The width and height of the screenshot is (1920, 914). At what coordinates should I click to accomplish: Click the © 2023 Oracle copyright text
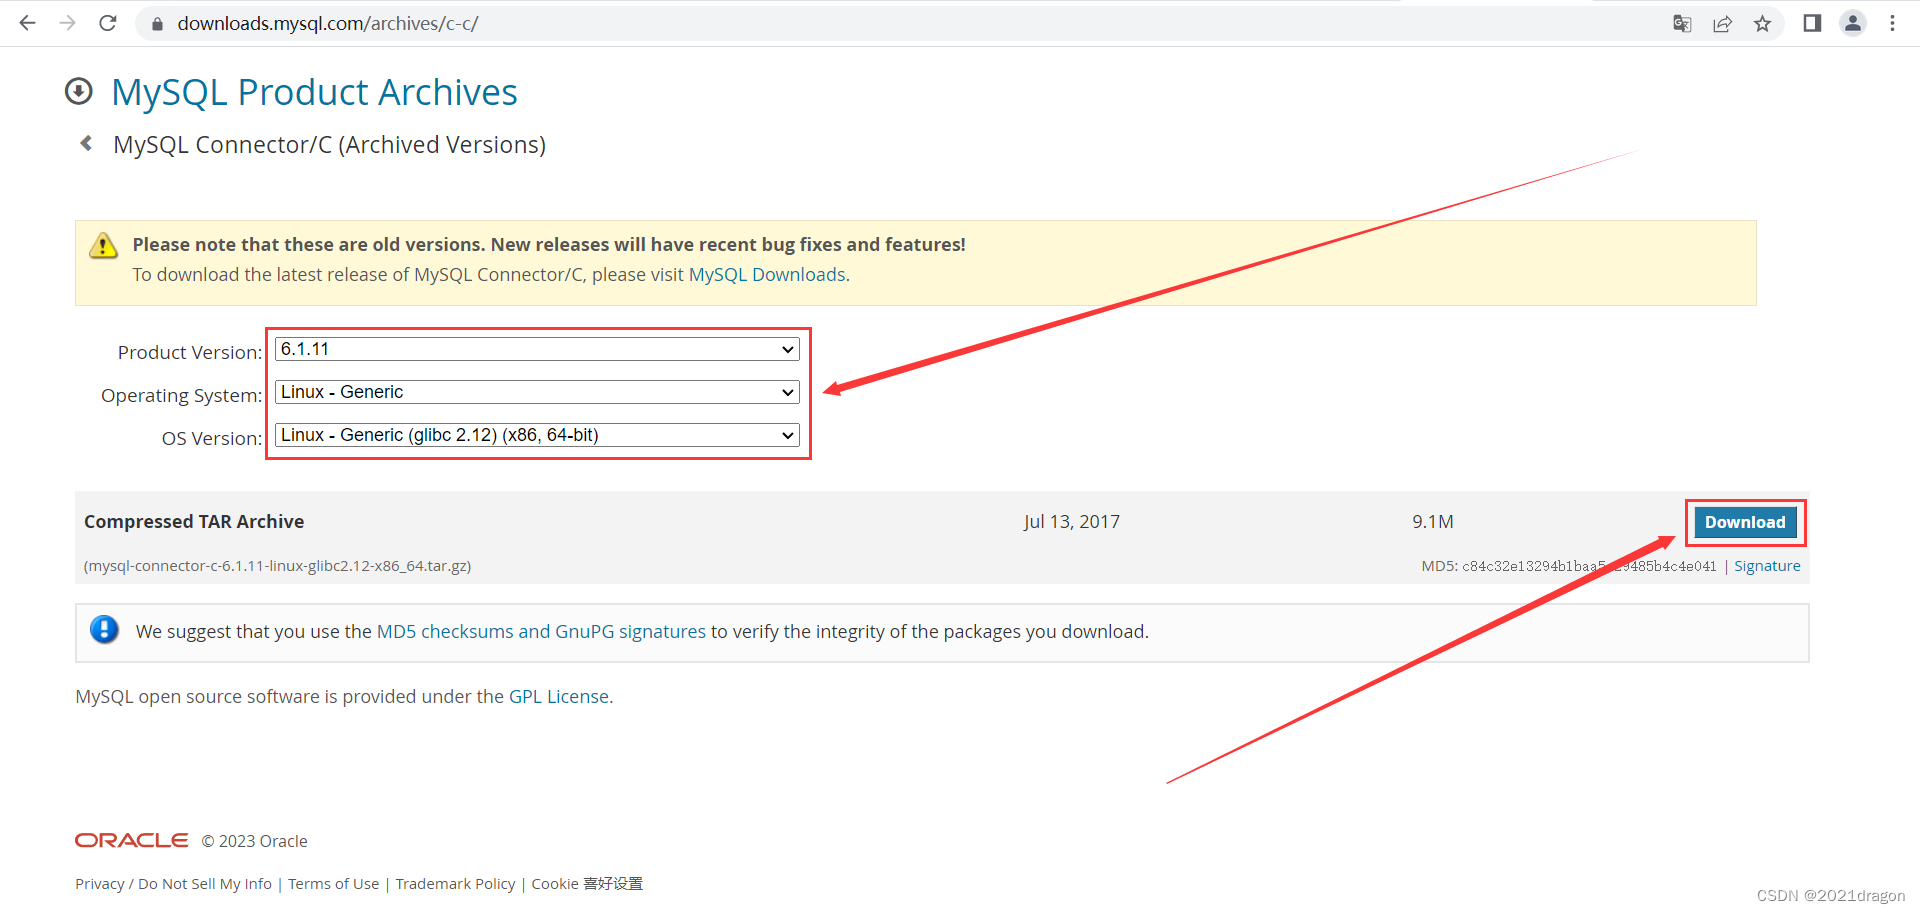(255, 841)
